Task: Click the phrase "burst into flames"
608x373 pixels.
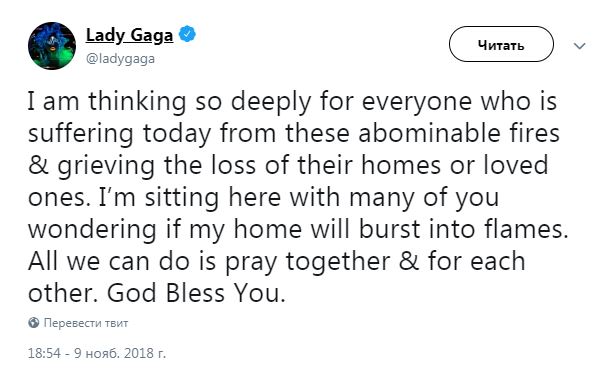Action: (x=461, y=229)
